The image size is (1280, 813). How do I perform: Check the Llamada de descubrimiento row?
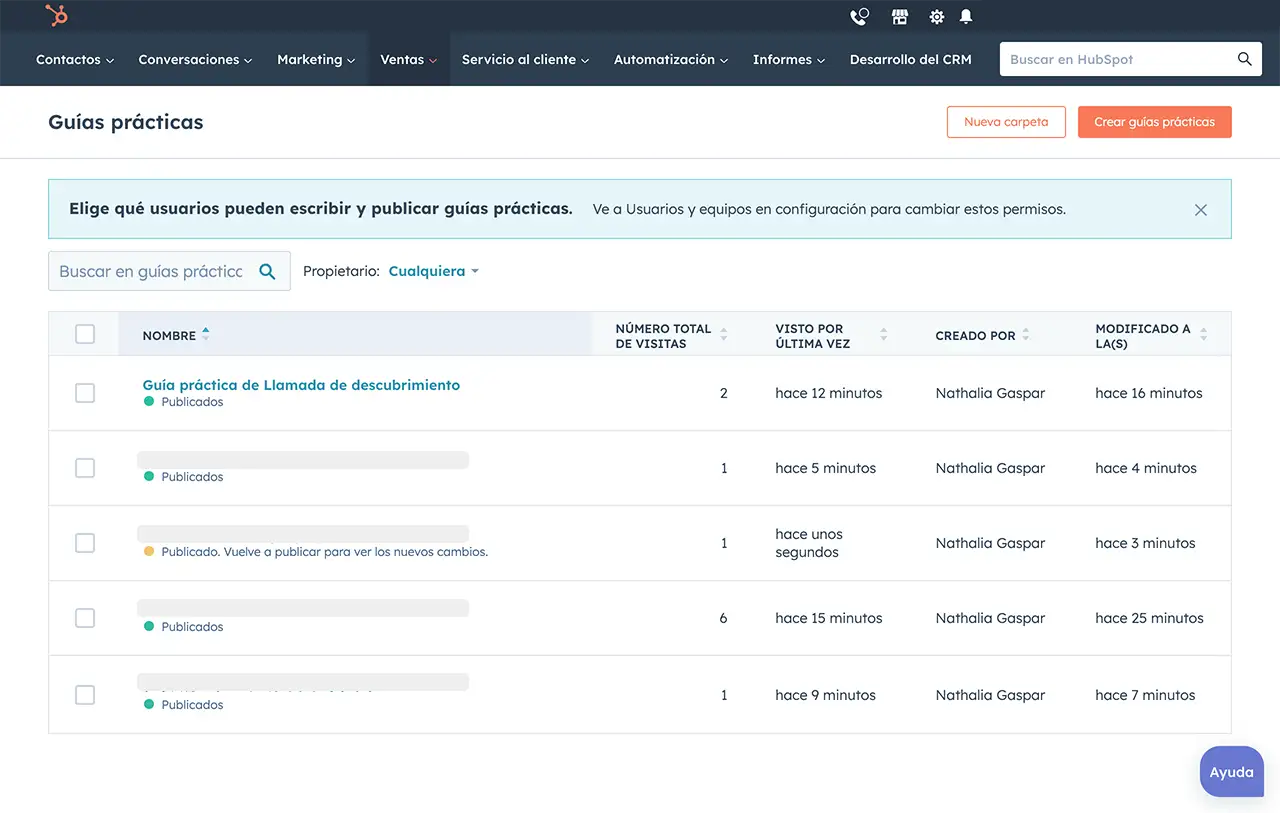[85, 393]
